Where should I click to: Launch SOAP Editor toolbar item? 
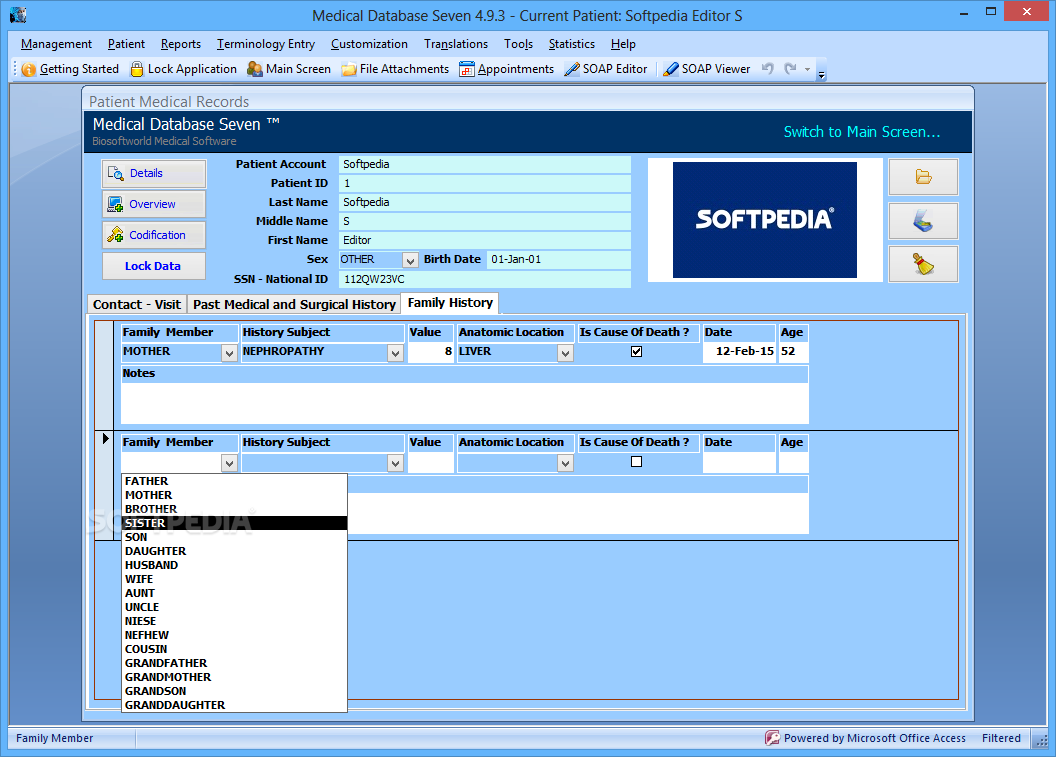[605, 69]
